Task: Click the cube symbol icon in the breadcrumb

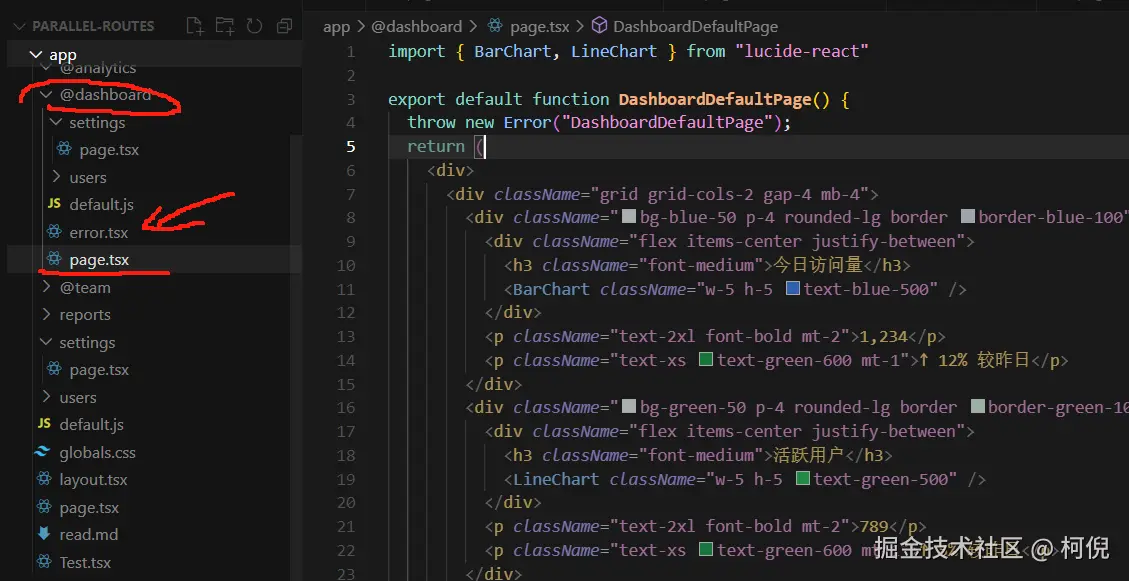Action: (x=599, y=27)
